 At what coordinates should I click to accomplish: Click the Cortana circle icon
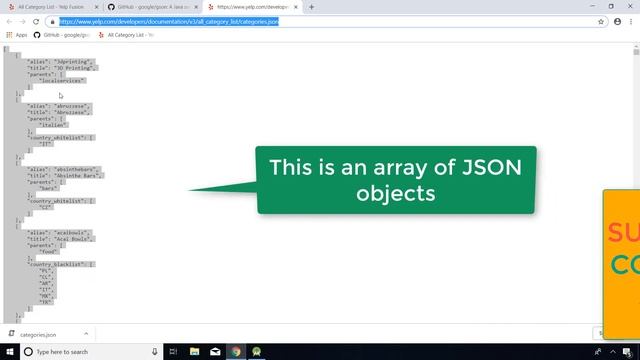[x=28, y=352]
